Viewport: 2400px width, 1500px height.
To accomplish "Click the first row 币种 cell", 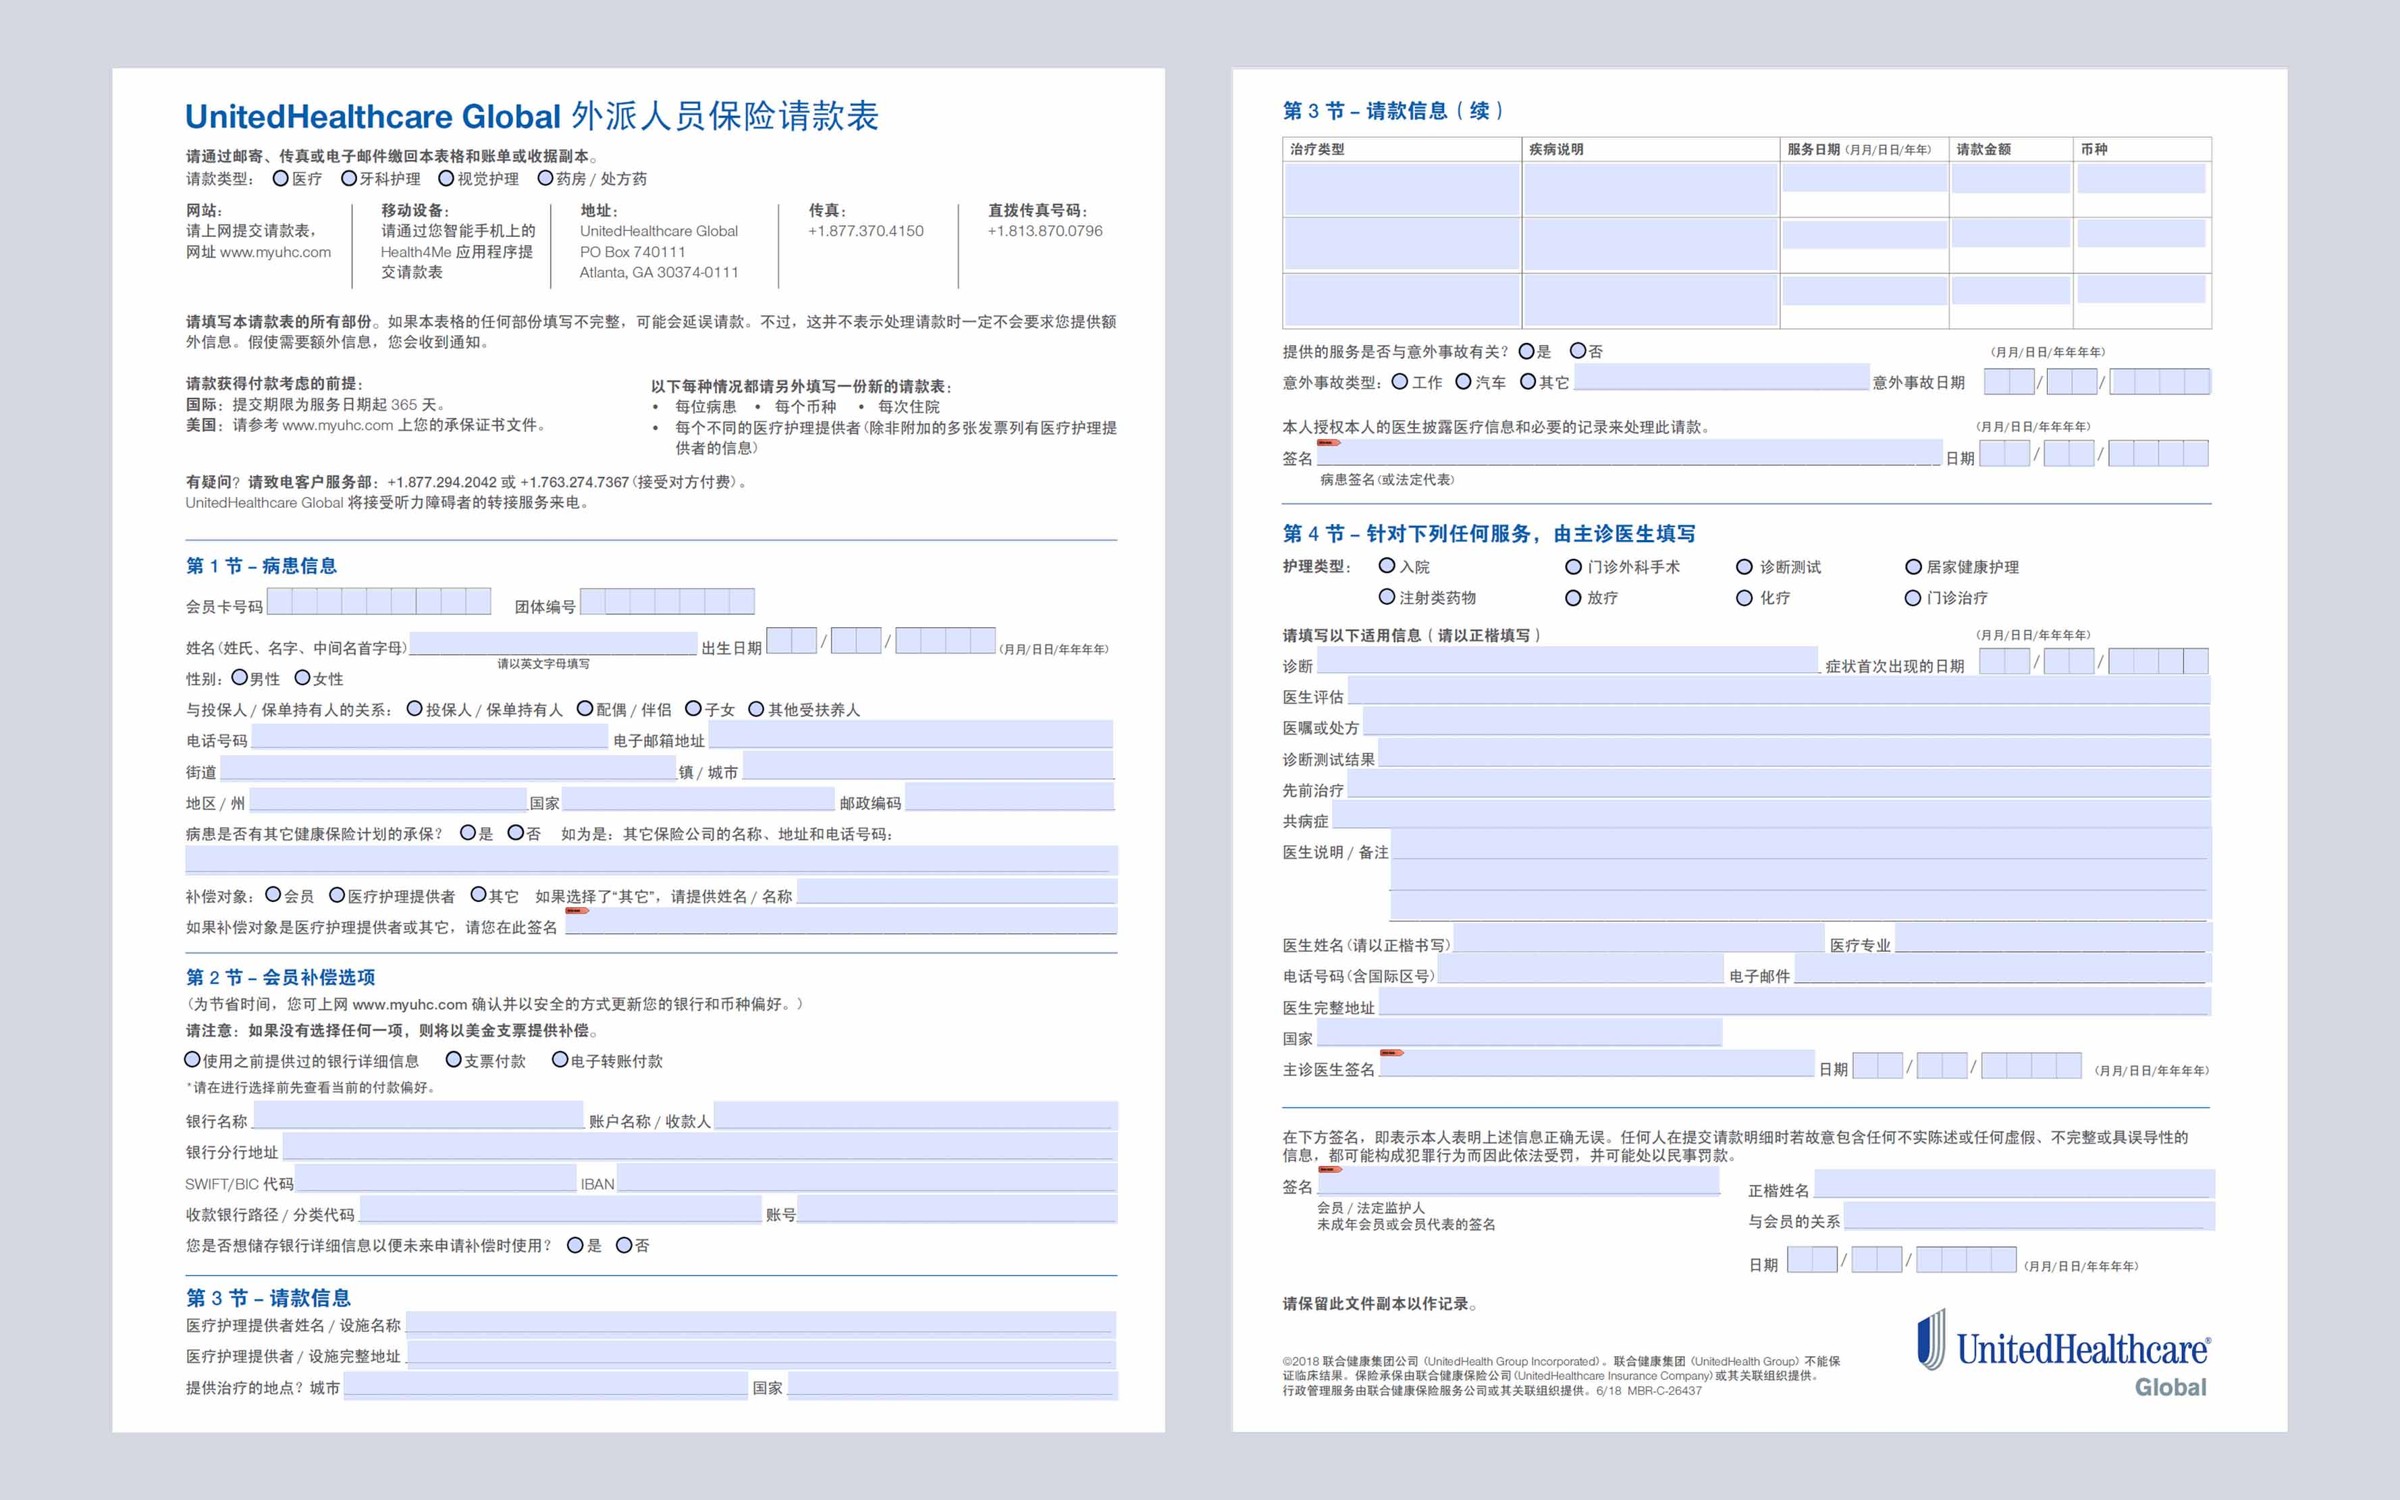I will 2141,179.
